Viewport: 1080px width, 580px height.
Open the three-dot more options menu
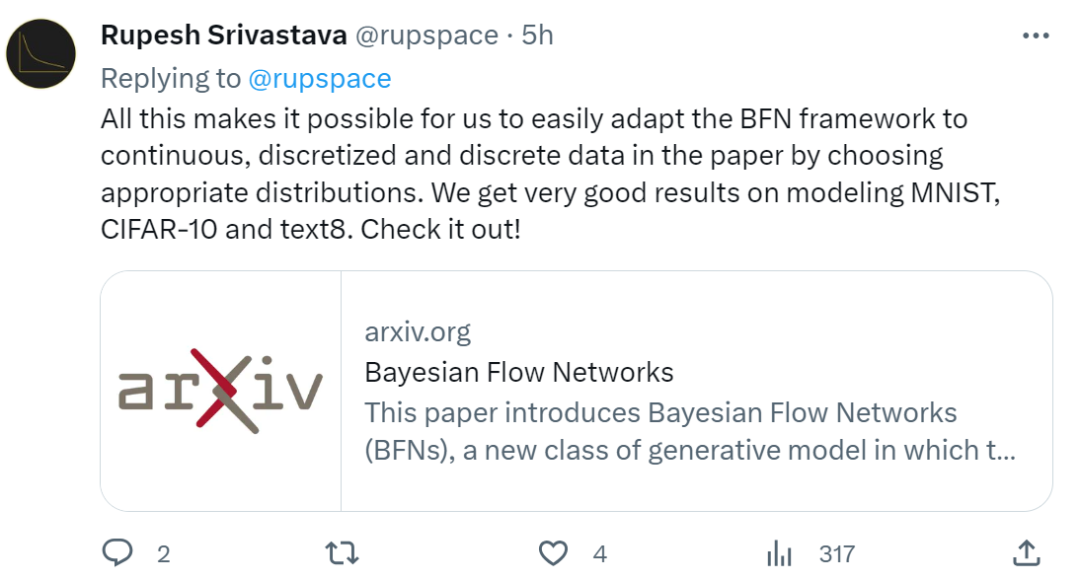[1035, 35]
